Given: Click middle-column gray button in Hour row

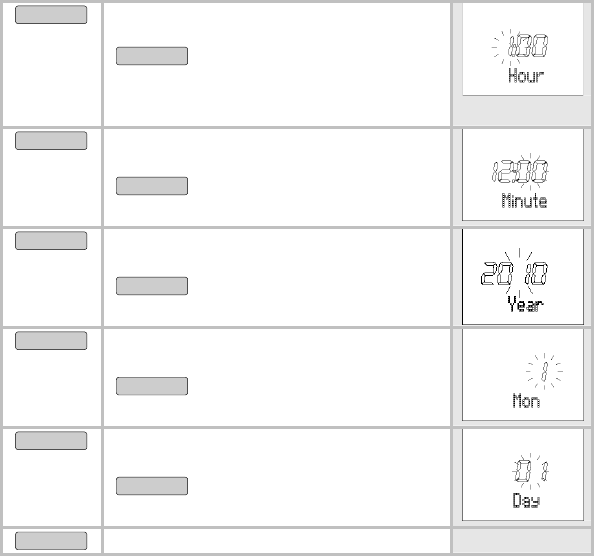Looking at the screenshot, I should pos(152,56).
